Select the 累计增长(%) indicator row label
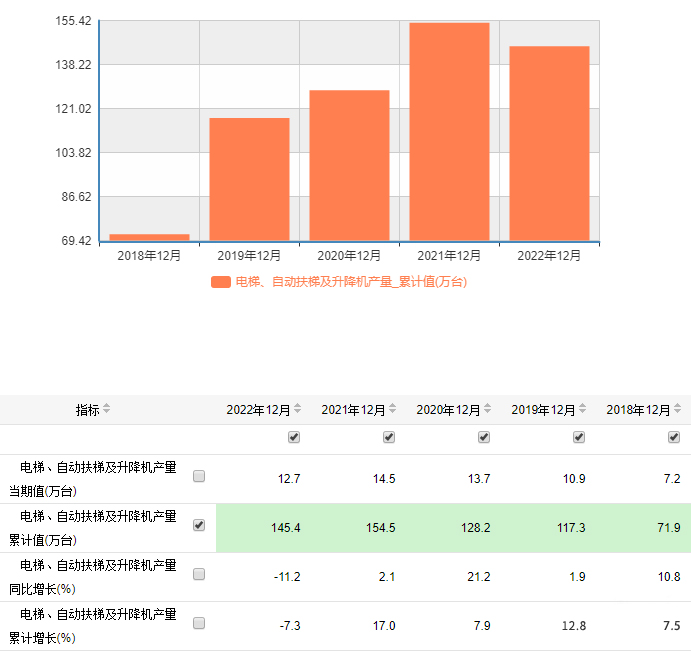This screenshot has height=651, width=691. tap(93, 626)
